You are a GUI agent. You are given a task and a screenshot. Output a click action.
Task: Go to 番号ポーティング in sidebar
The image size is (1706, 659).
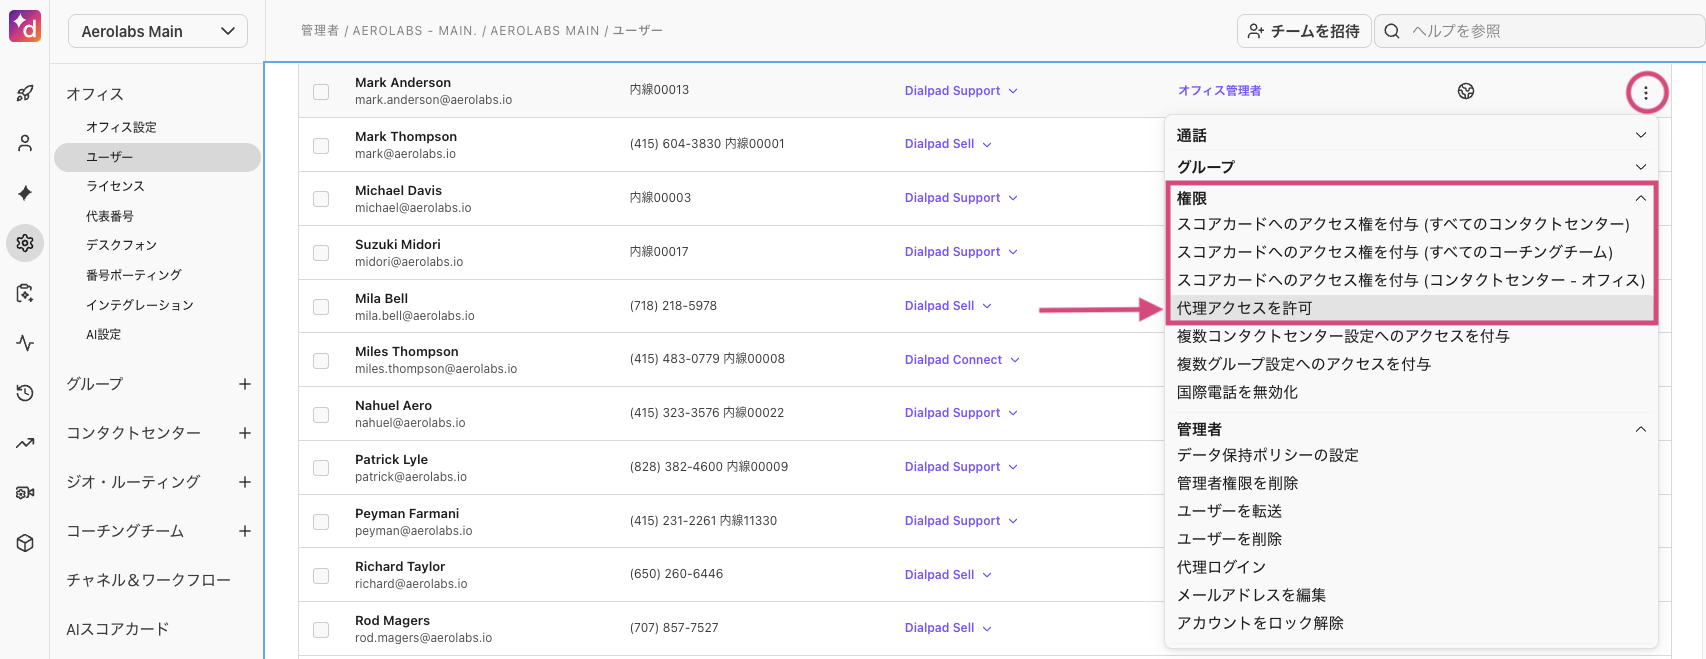(x=134, y=275)
